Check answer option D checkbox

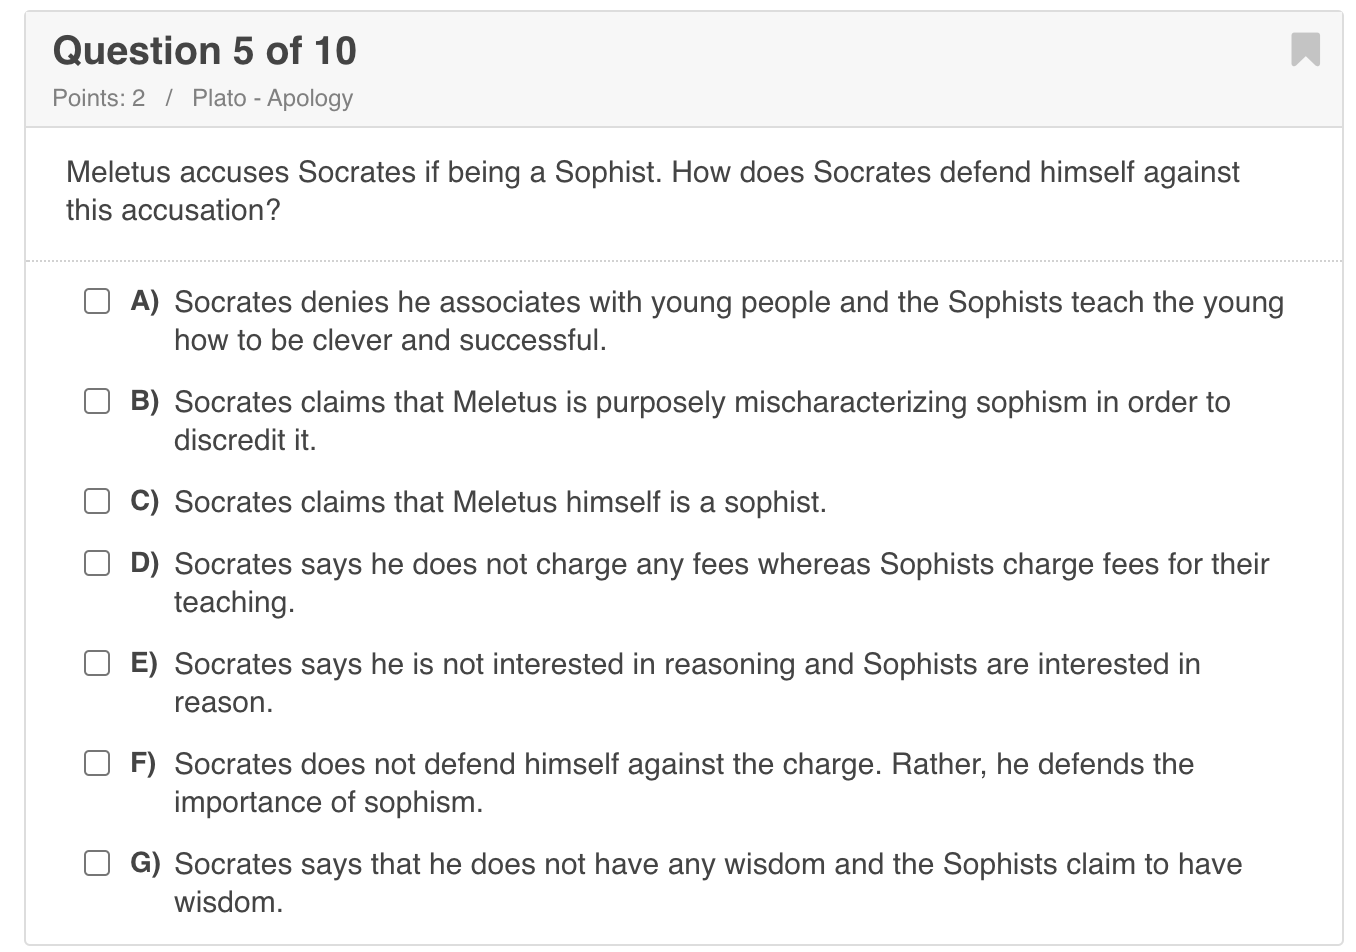pos(96,563)
